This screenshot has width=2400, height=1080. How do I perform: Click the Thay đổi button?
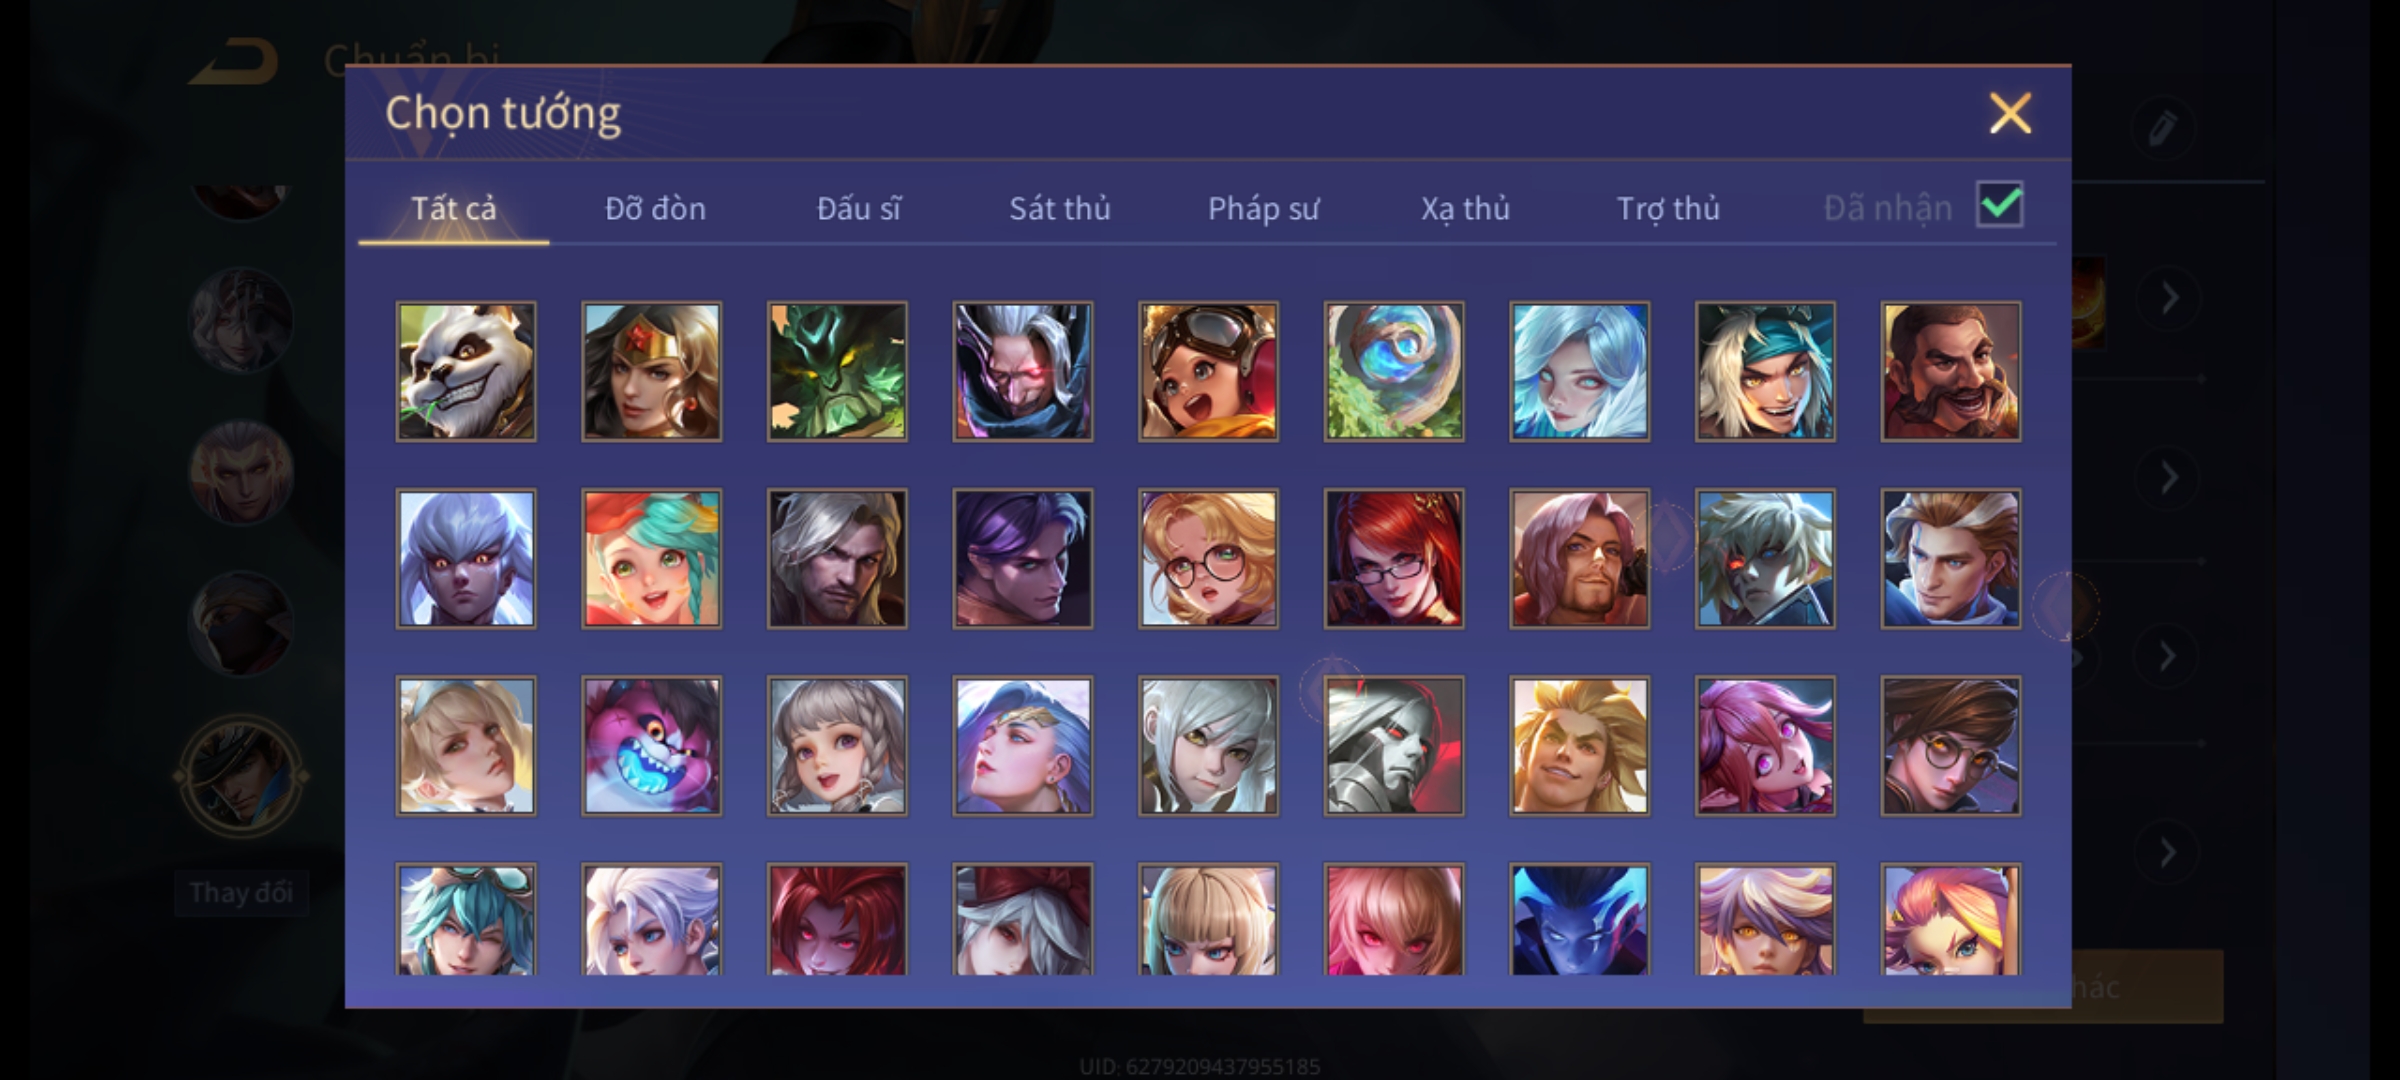(241, 892)
